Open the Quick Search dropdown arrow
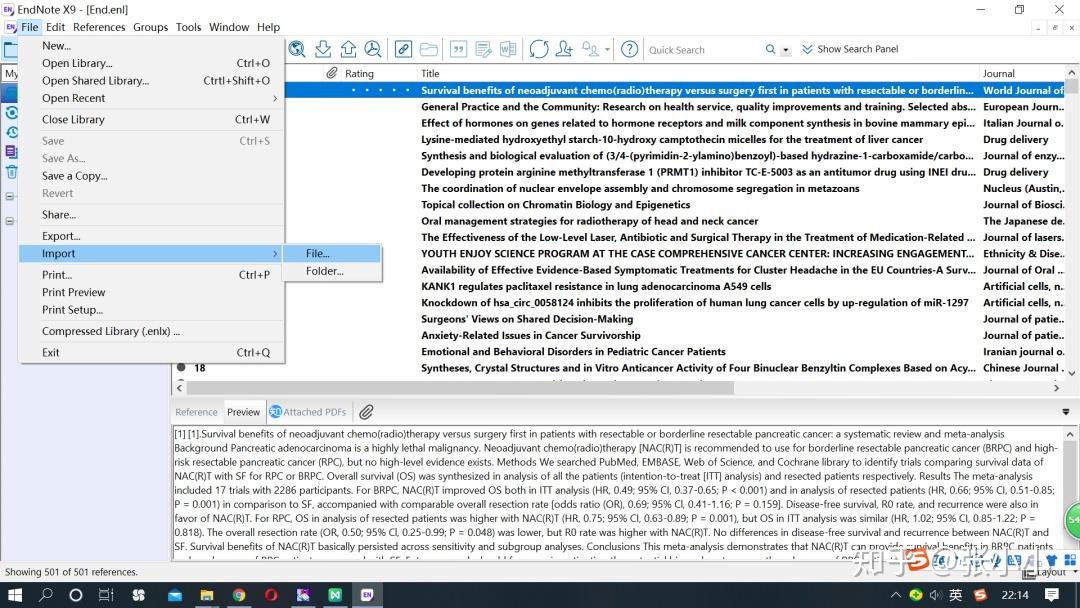 point(785,49)
